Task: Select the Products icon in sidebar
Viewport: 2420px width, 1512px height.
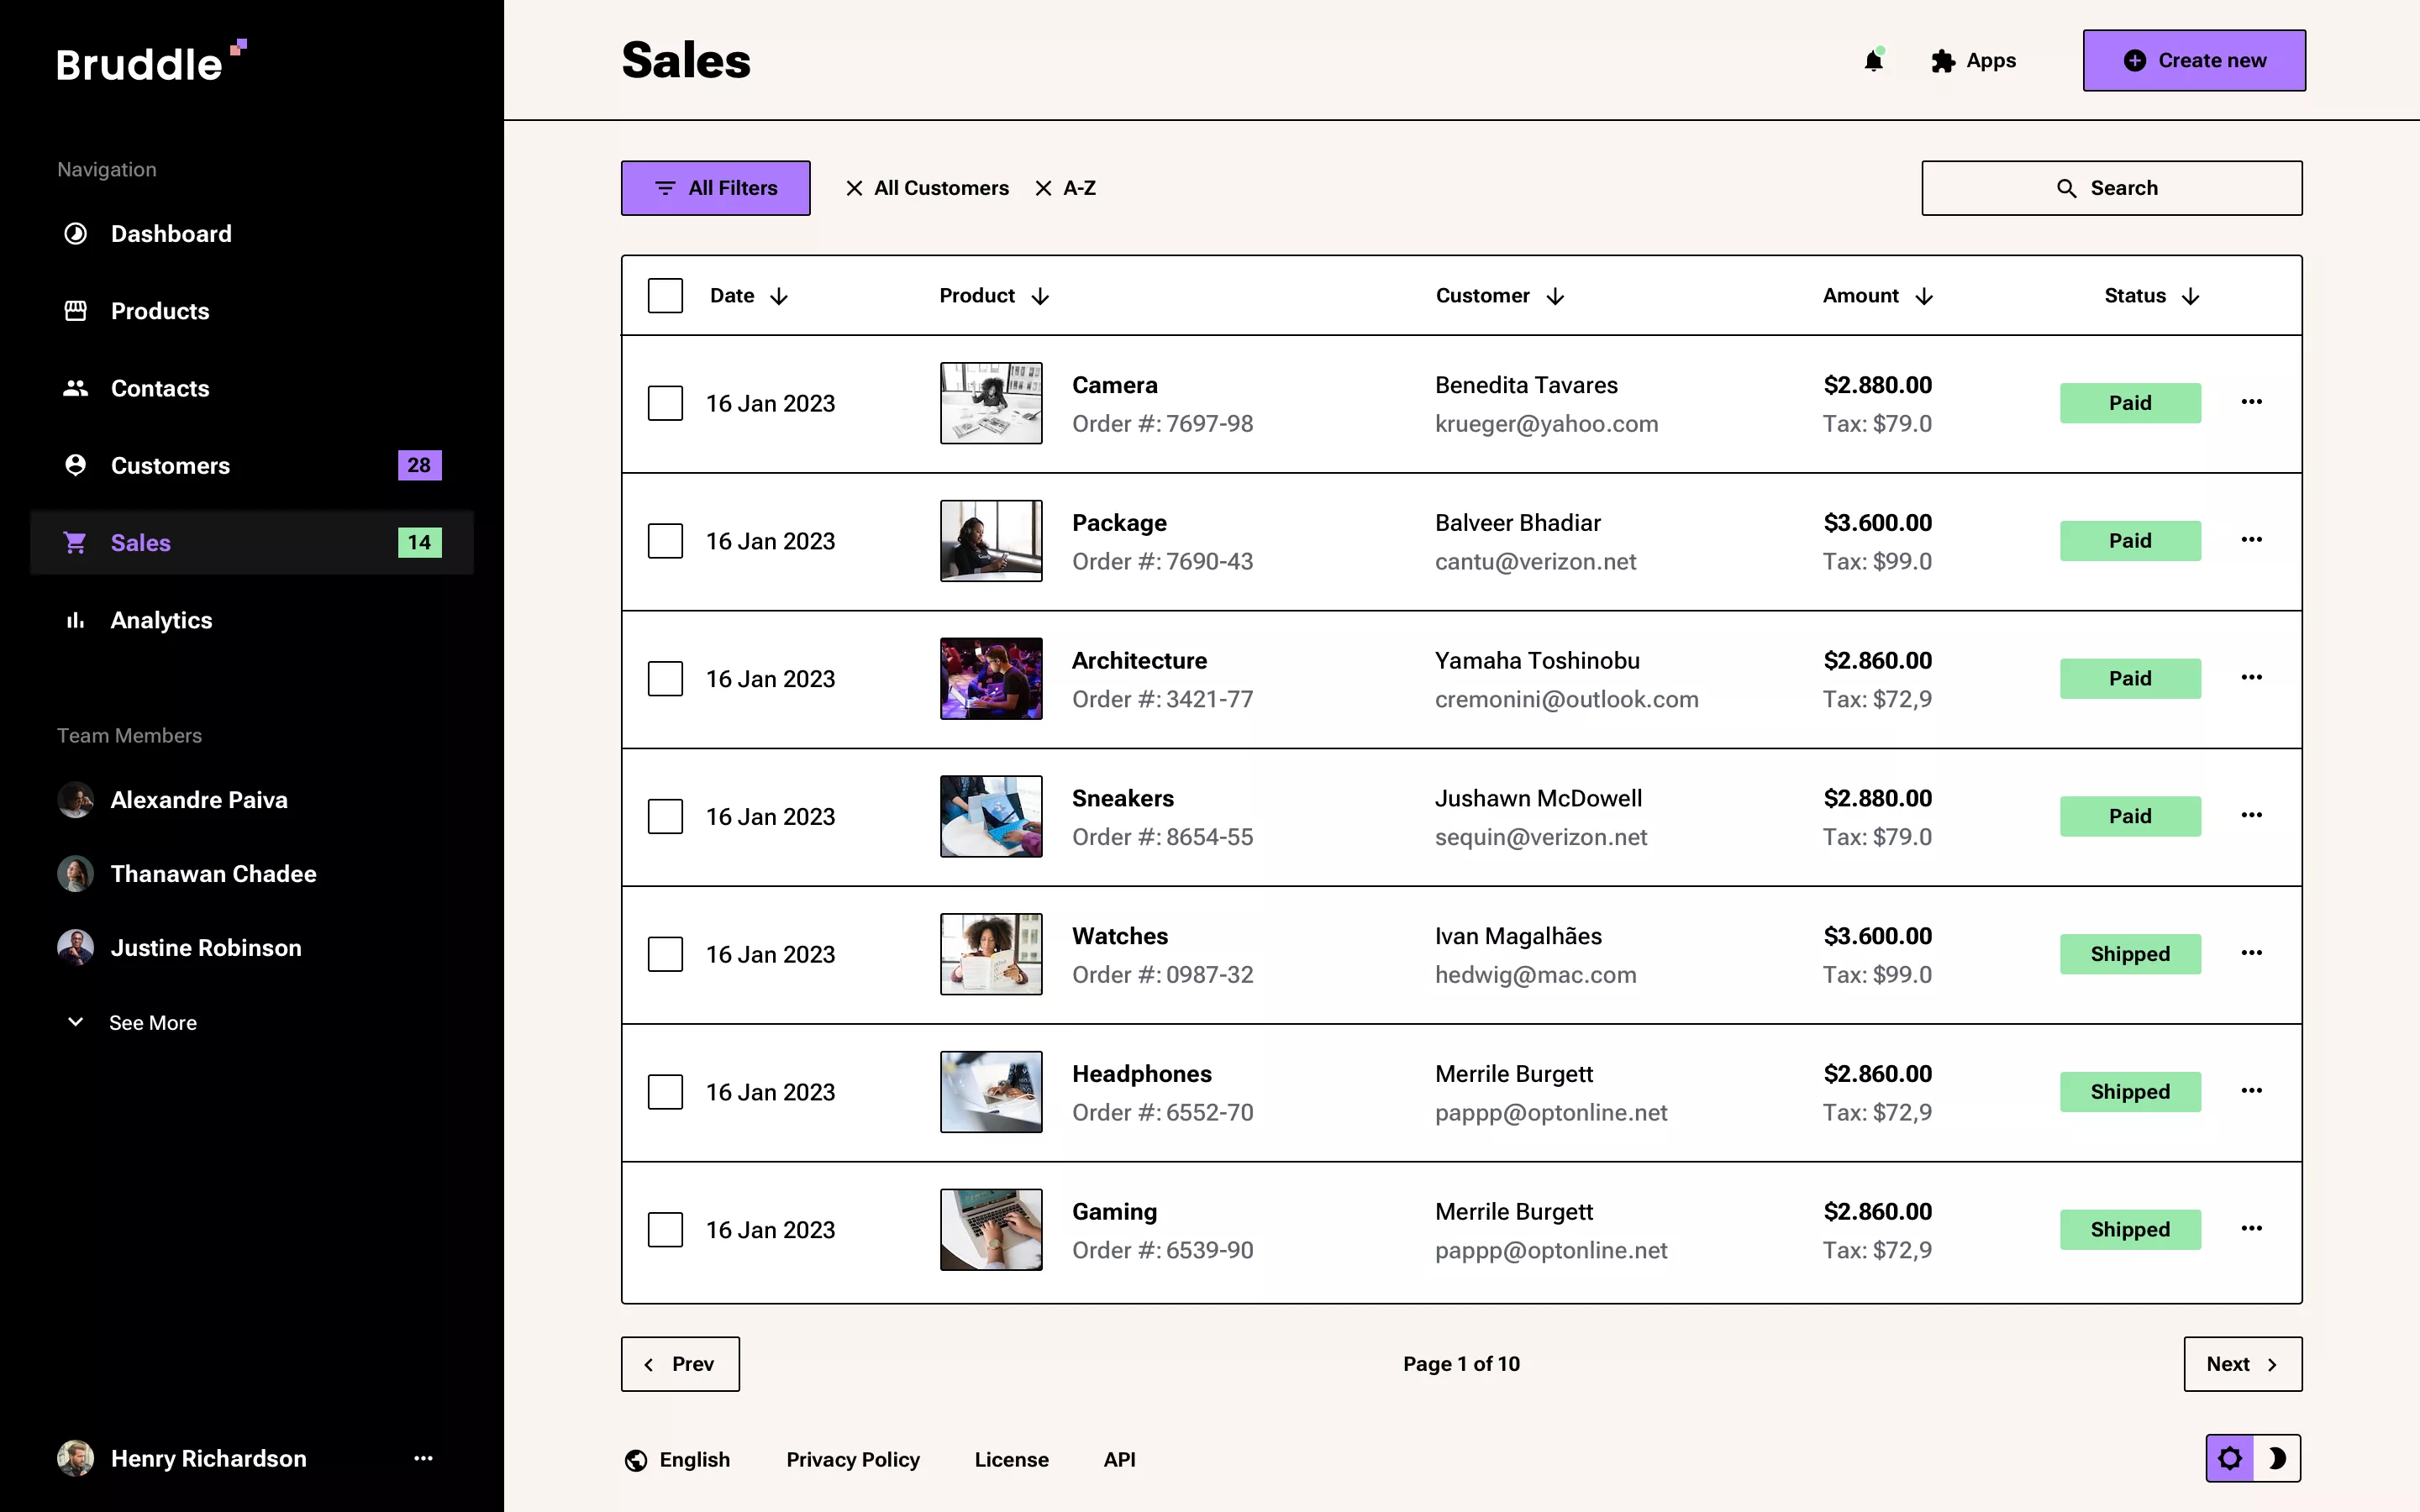Action: coord(76,311)
